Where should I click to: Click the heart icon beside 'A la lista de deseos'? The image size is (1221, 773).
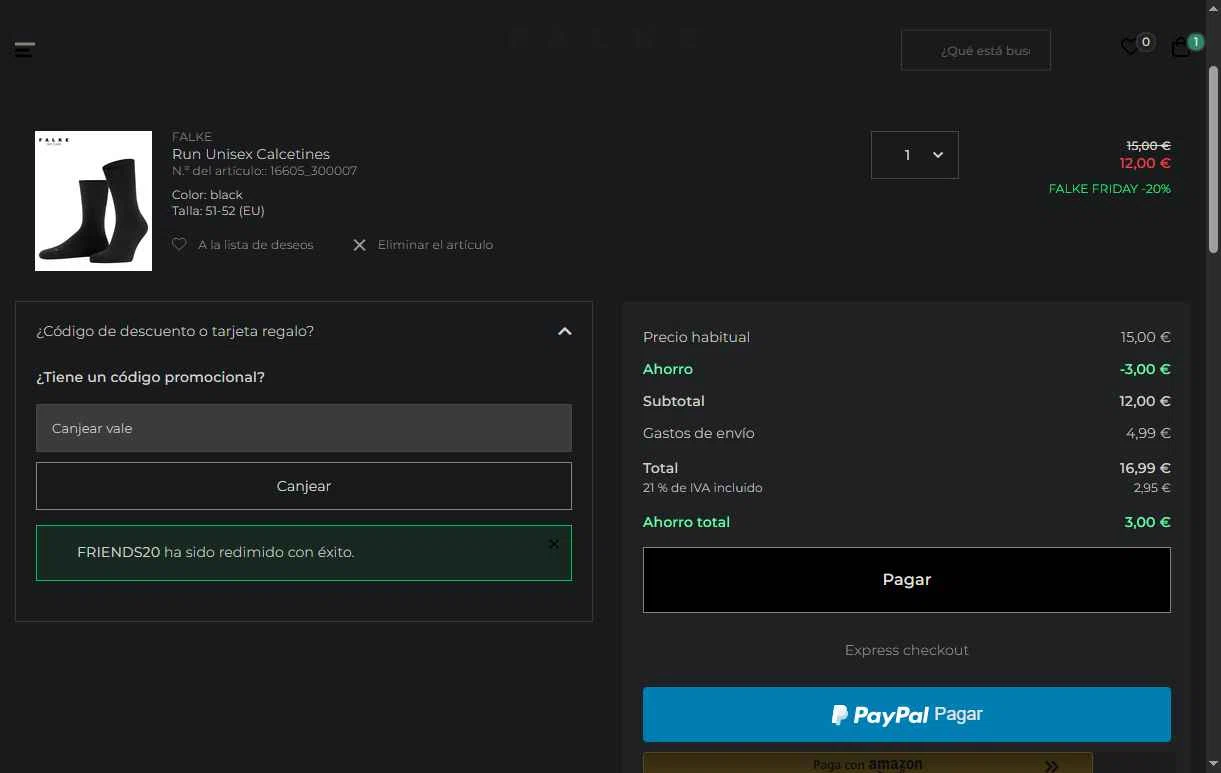(x=179, y=244)
